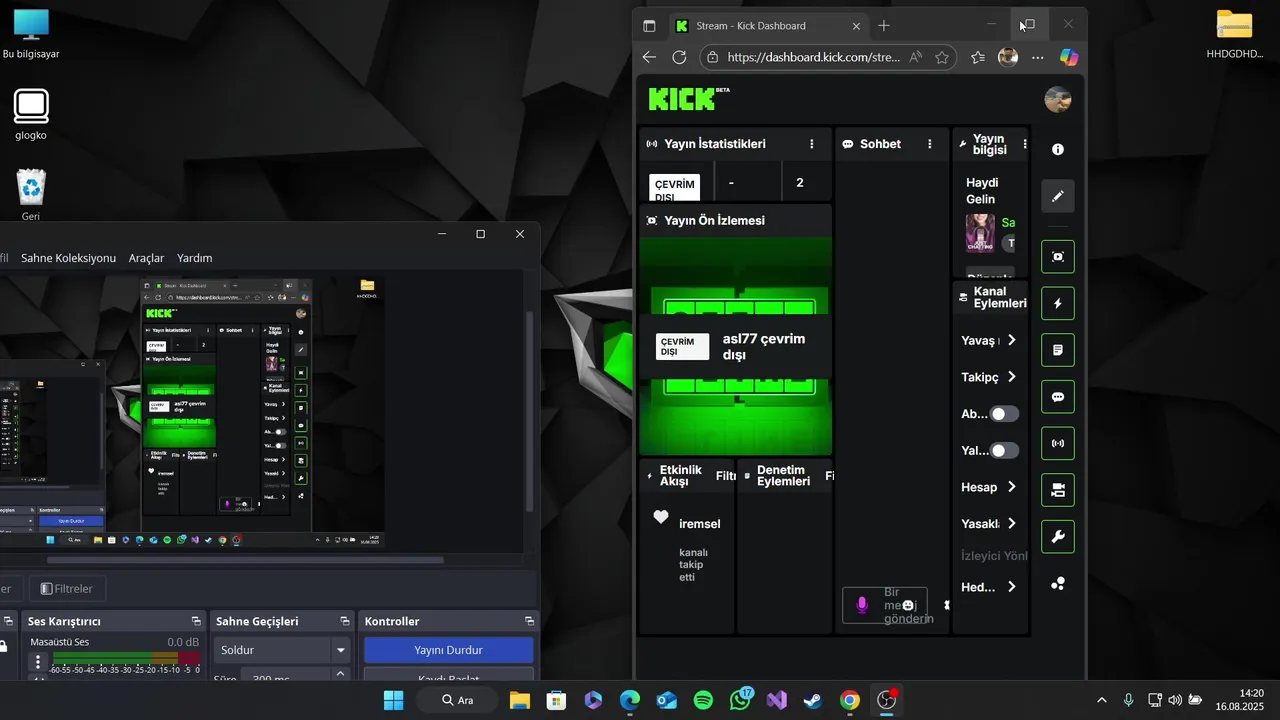This screenshot has width=1280, height=720.
Task: Open Spotify from the taskbar
Action: click(703, 700)
